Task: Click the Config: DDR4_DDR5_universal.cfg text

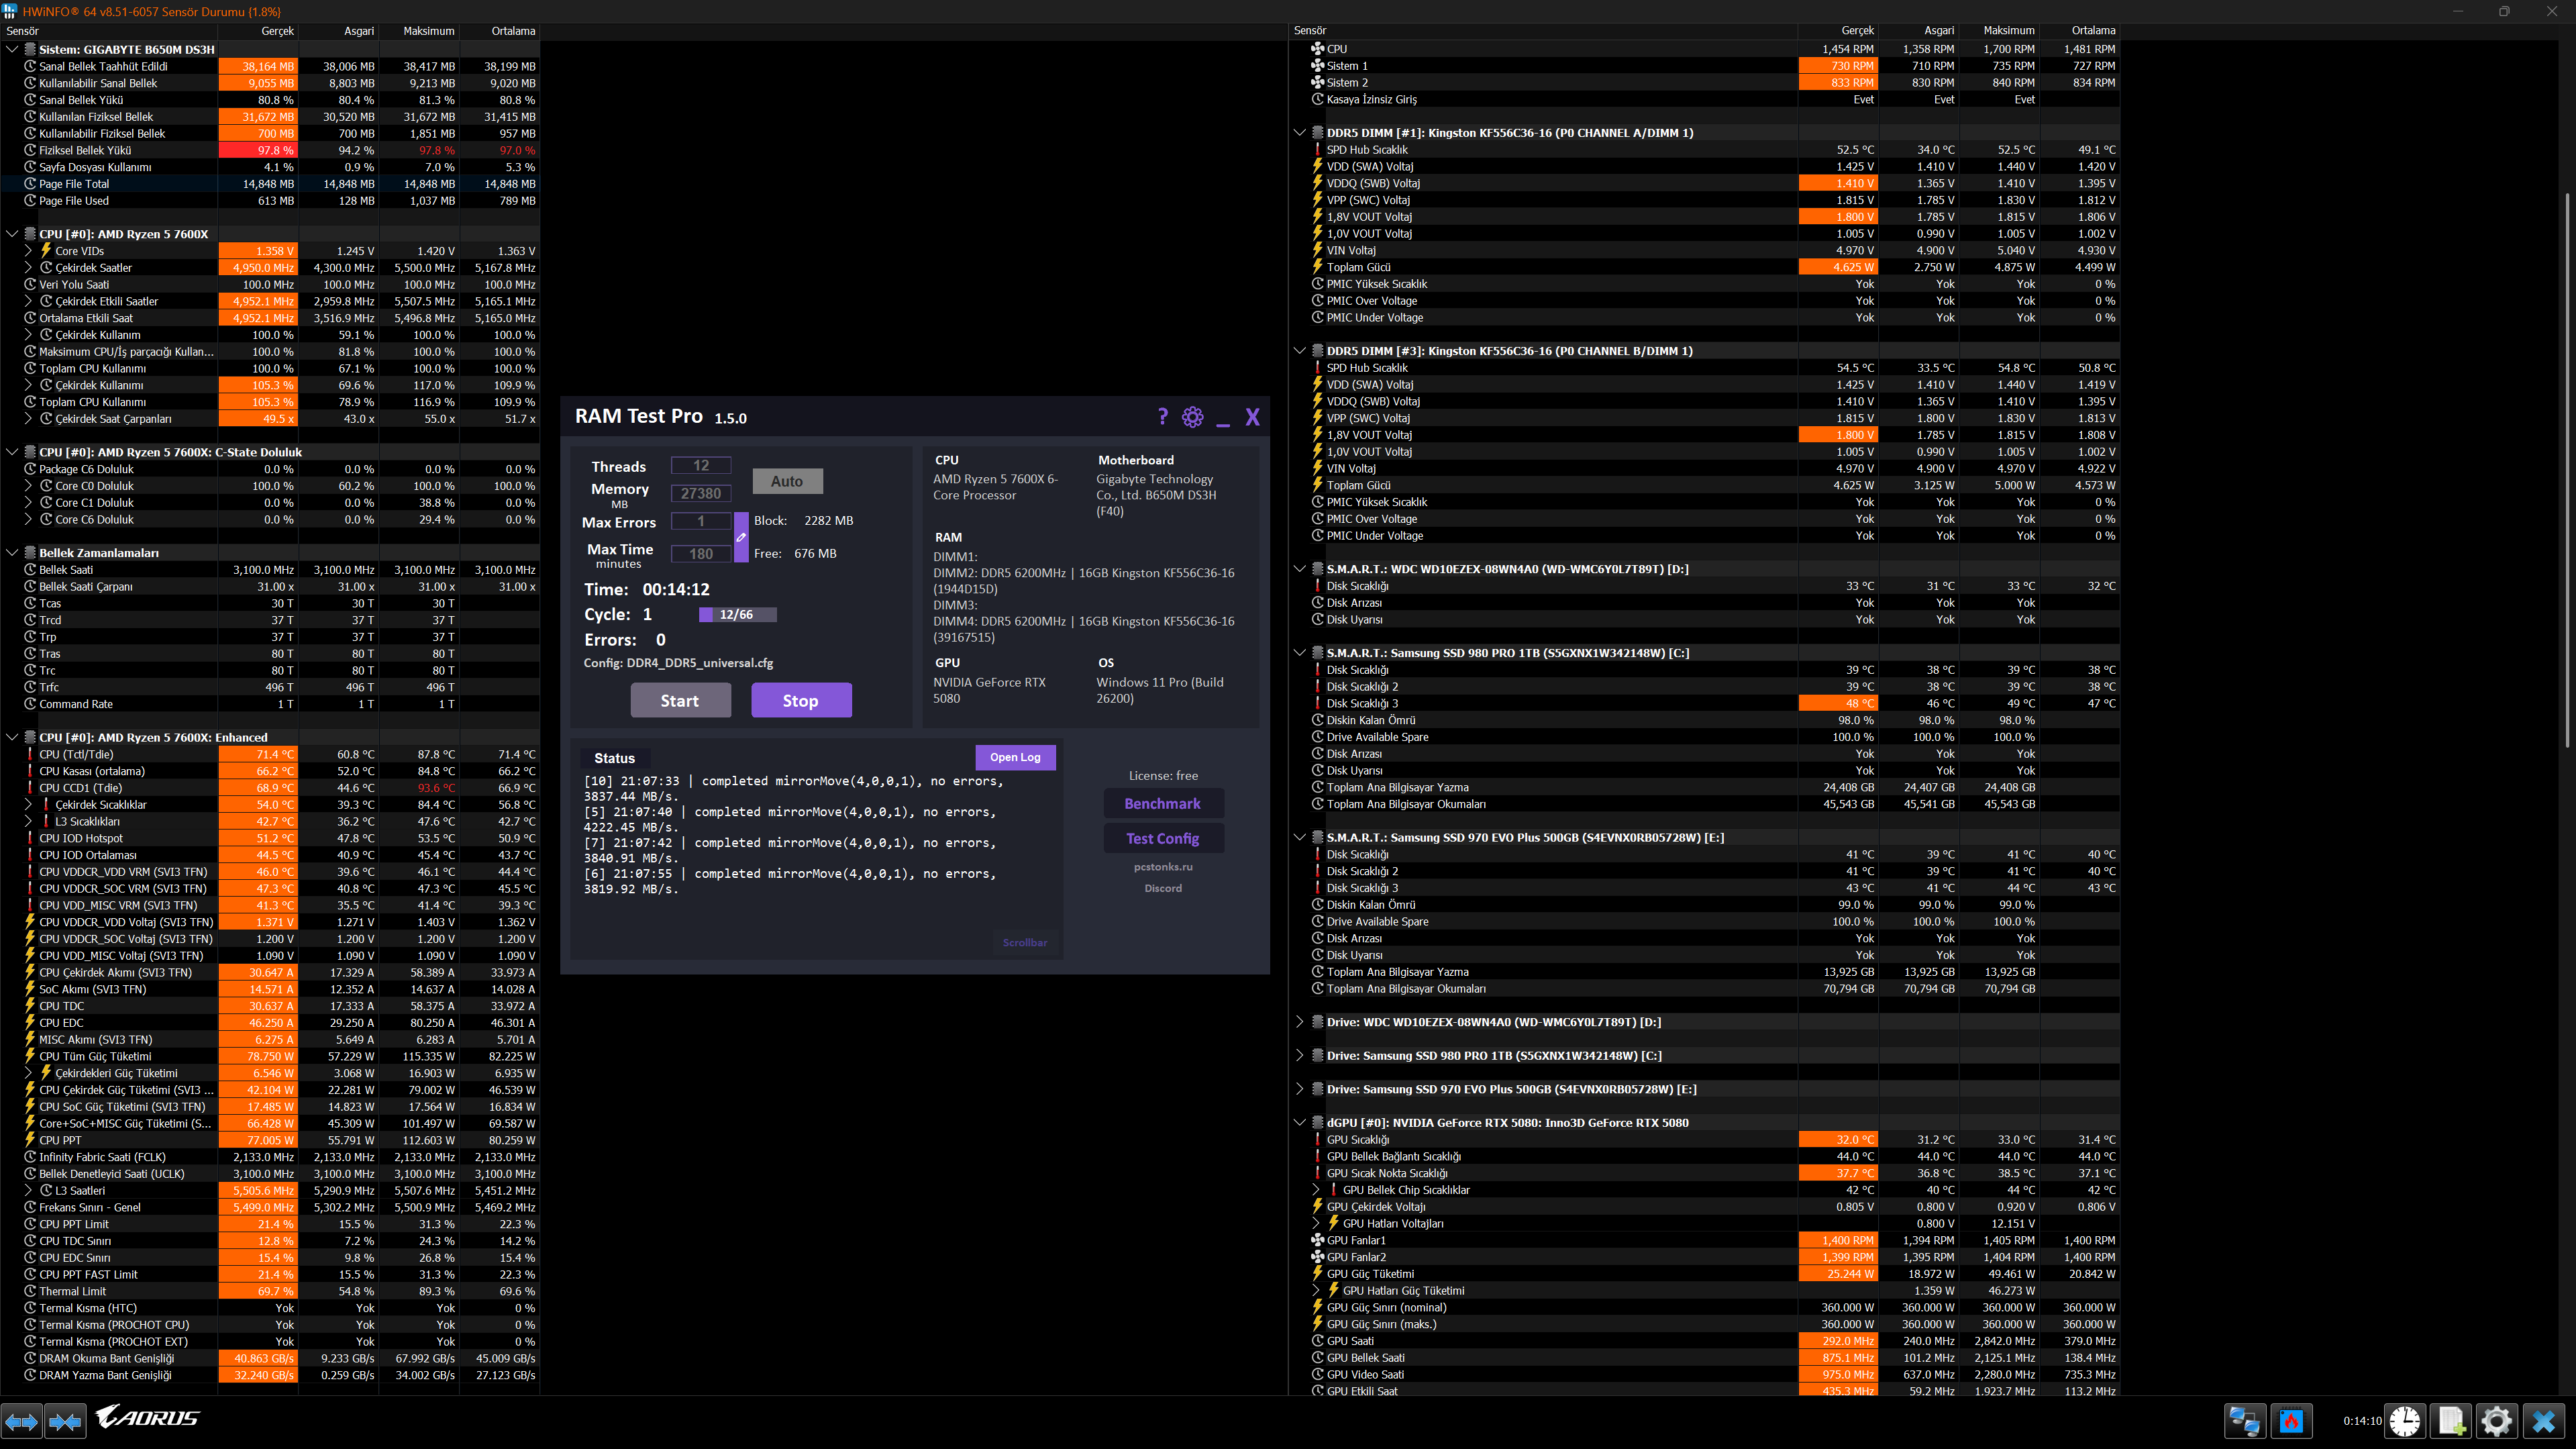Action: coord(679,663)
